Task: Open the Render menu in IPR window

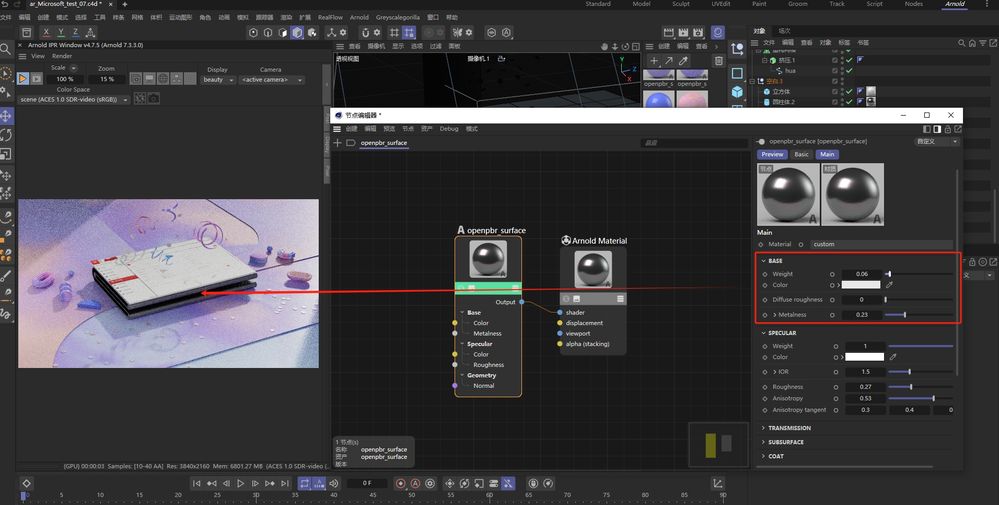Action: coord(62,56)
